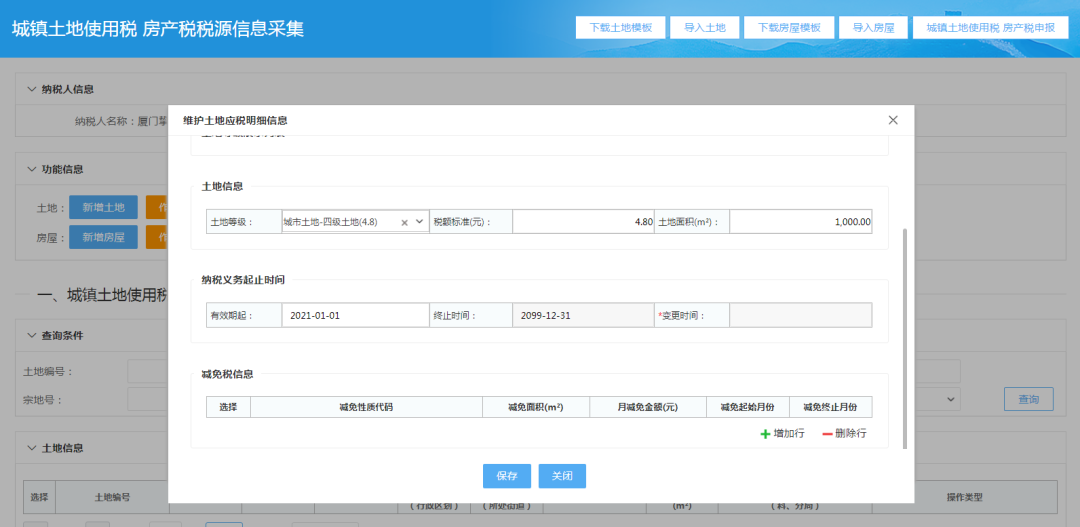Click the 有效期起 date field 2021-01-01

pyautogui.click(x=355, y=316)
